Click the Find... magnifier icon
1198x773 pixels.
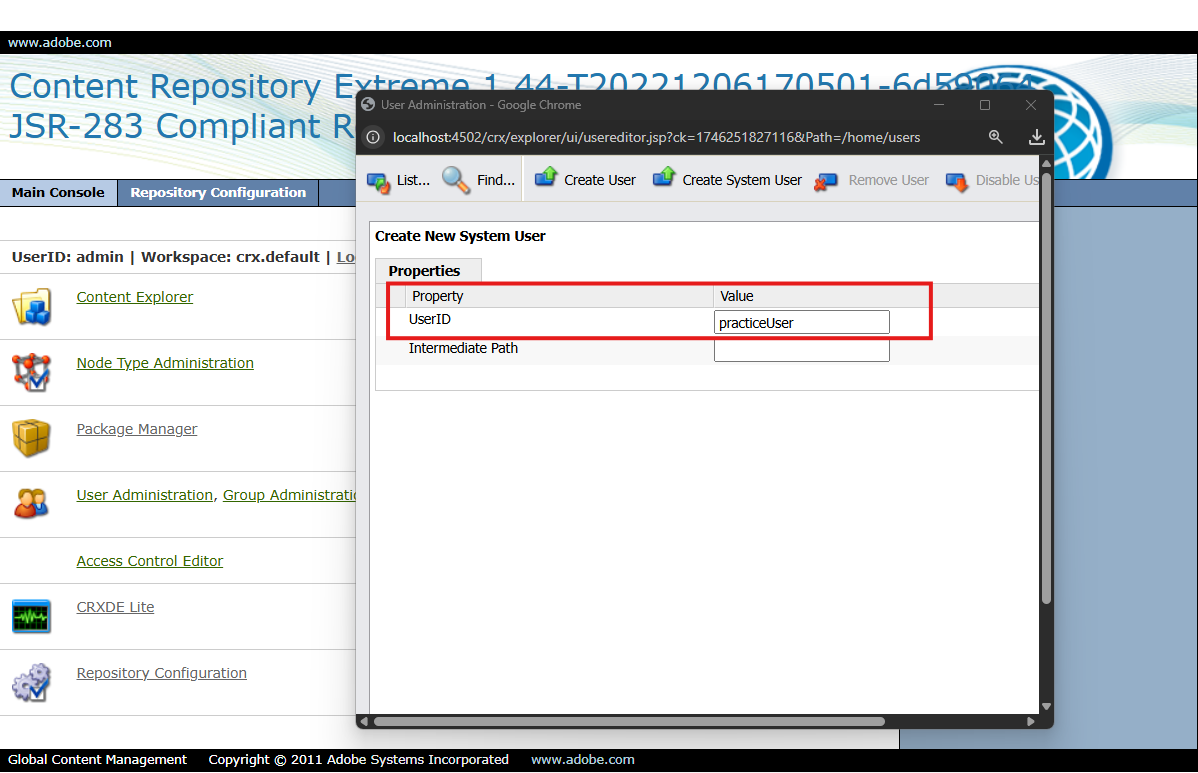tap(456, 180)
